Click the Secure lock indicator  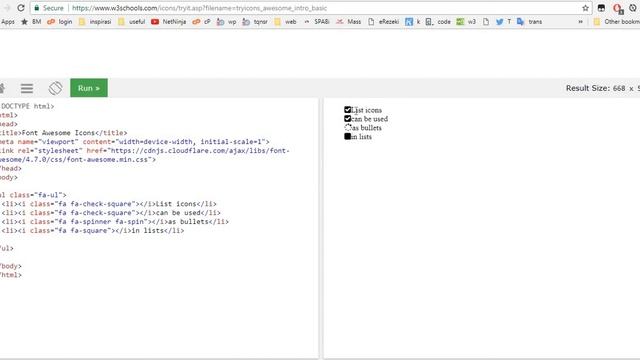(49, 8)
